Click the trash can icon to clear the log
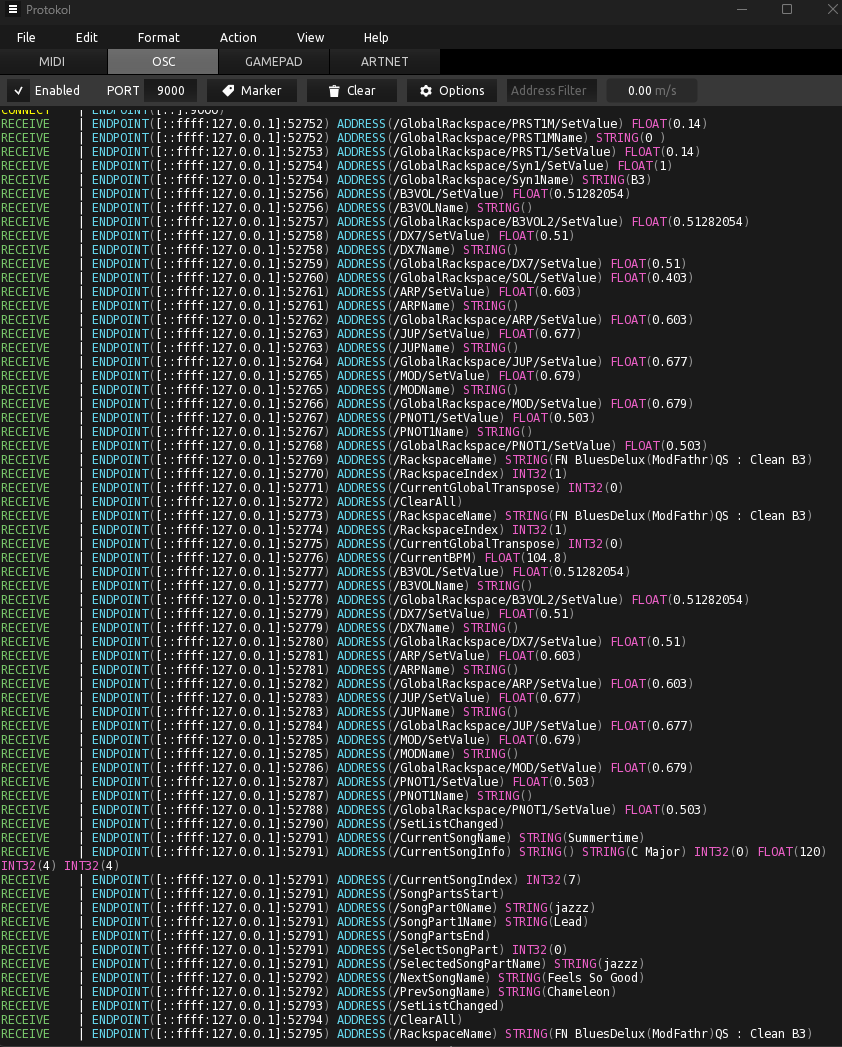This screenshot has height=1047, width=842. pyautogui.click(x=334, y=91)
